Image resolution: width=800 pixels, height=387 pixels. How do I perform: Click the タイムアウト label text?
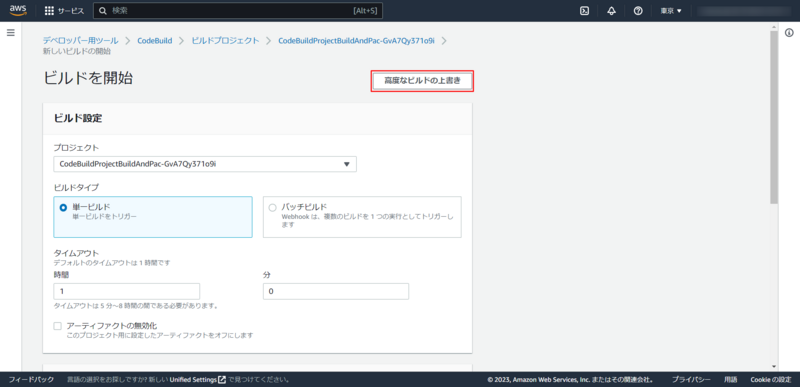[x=76, y=253]
